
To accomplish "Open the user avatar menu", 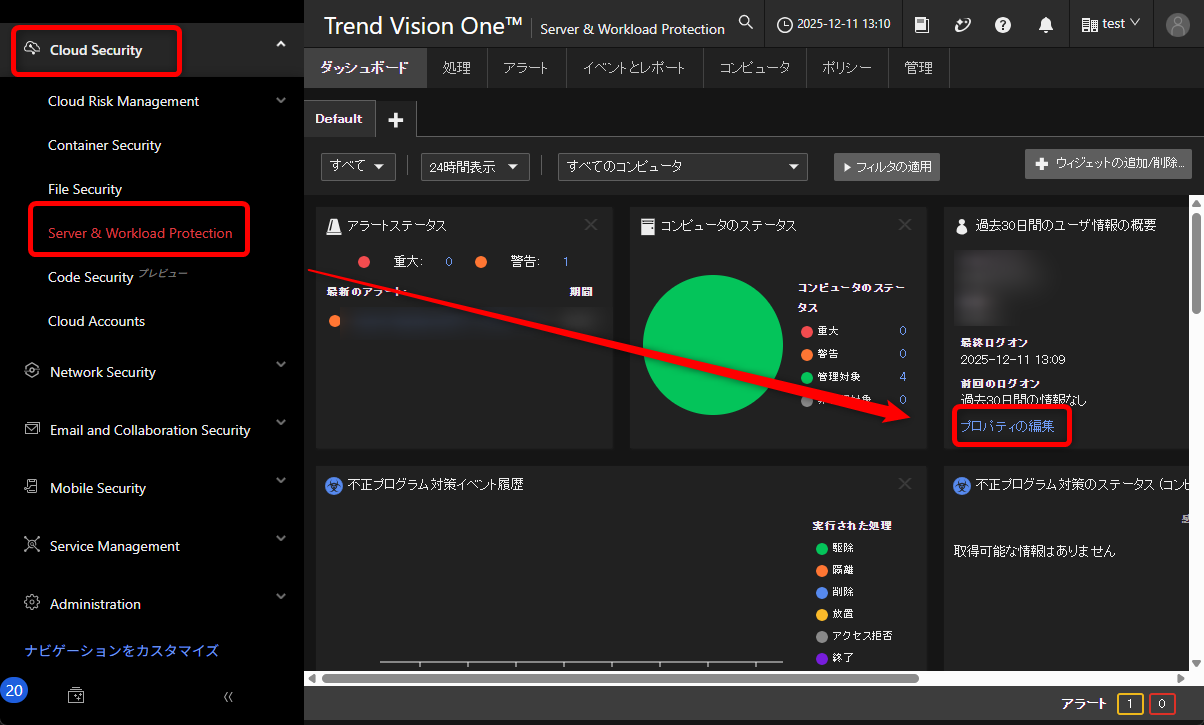I will 1179,25.
